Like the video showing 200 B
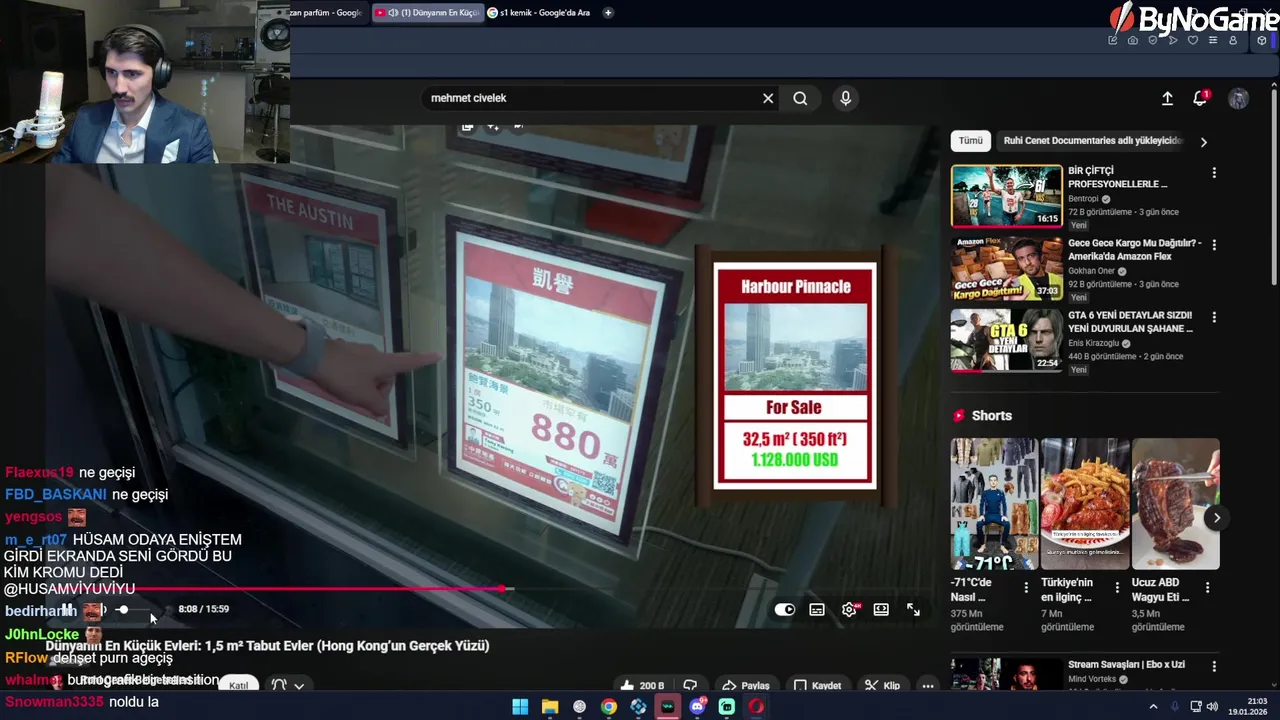The image size is (1280, 720). pyautogui.click(x=641, y=686)
